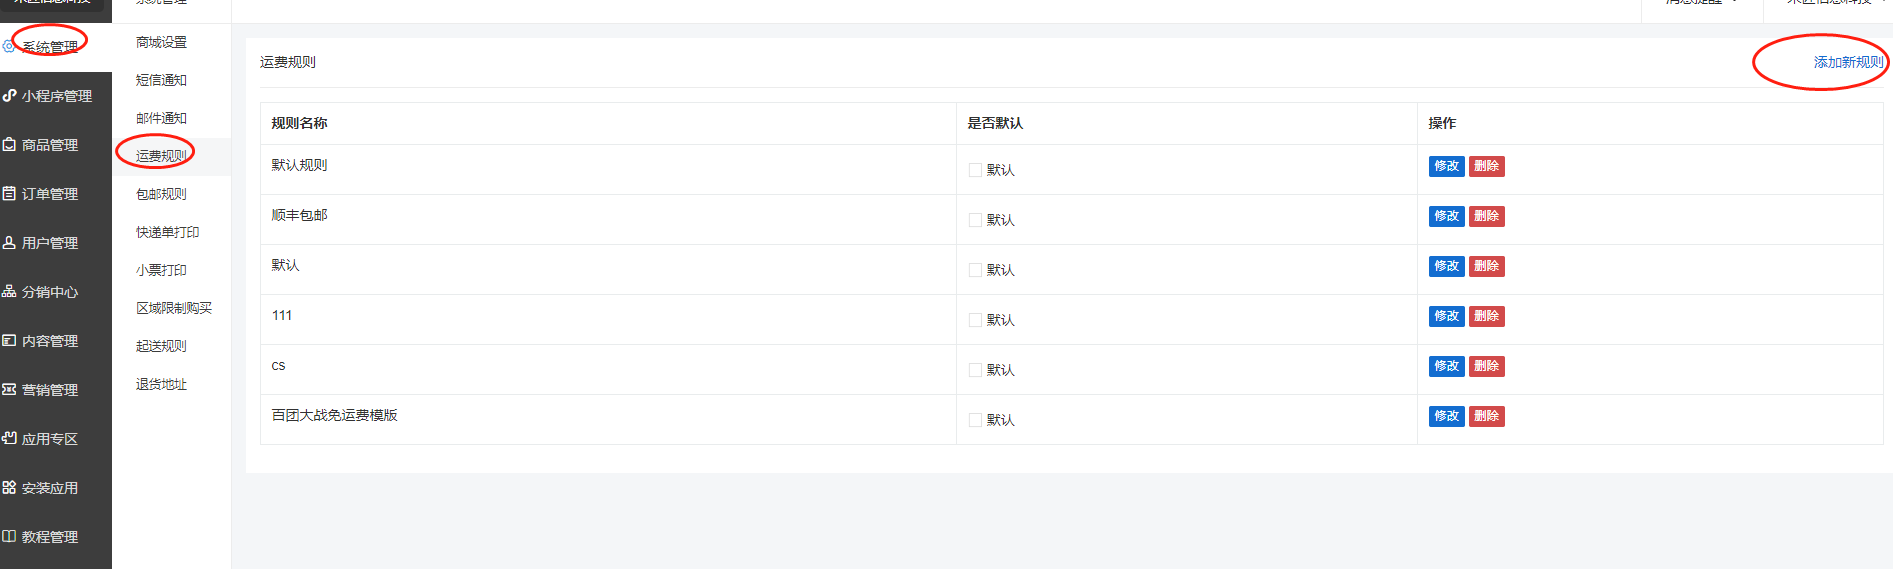This screenshot has height=569, width=1893.
Task: Click the 添加新规则 link
Action: pos(1848,62)
